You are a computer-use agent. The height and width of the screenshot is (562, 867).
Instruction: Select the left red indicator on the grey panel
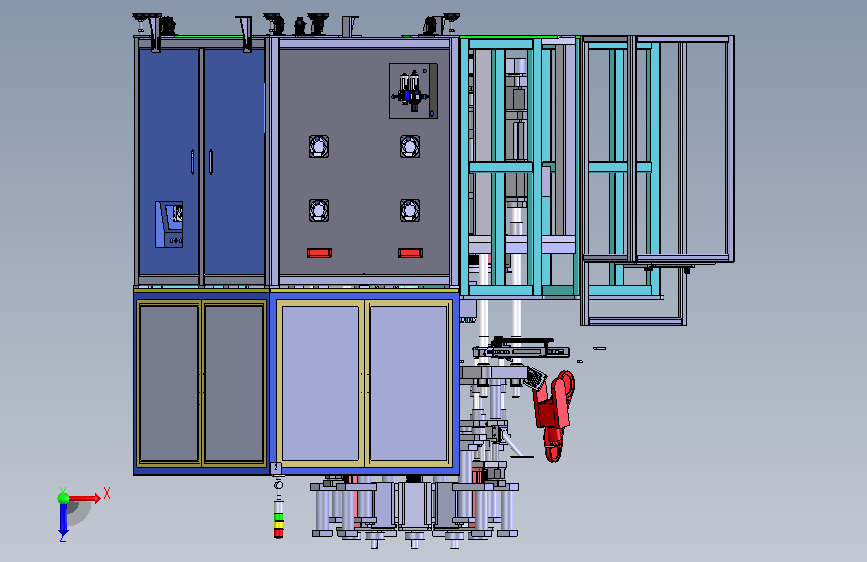pyautogui.click(x=320, y=253)
